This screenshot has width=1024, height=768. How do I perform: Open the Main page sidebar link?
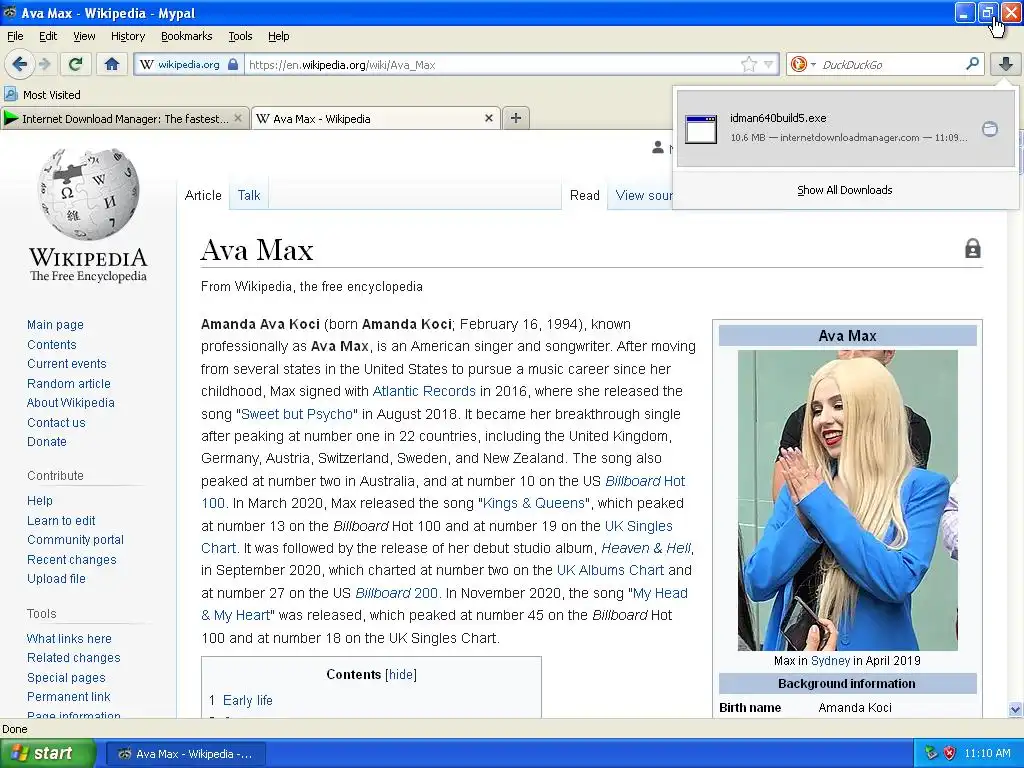click(56, 325)
